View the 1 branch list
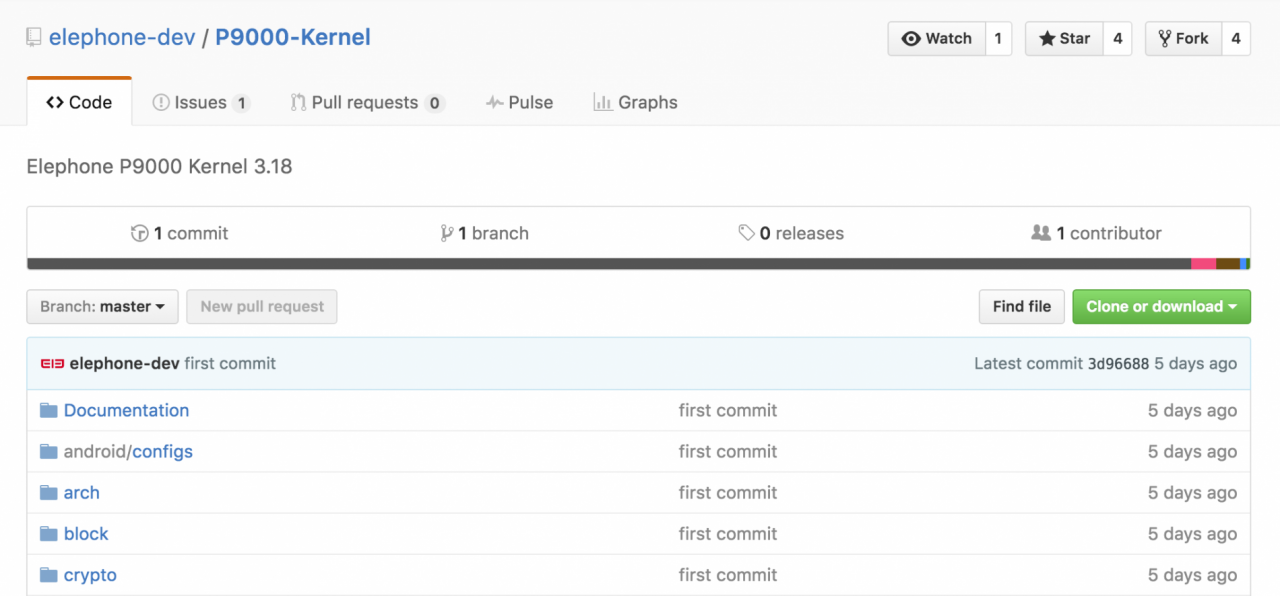1280x596 pixels. tap(485, 233)
